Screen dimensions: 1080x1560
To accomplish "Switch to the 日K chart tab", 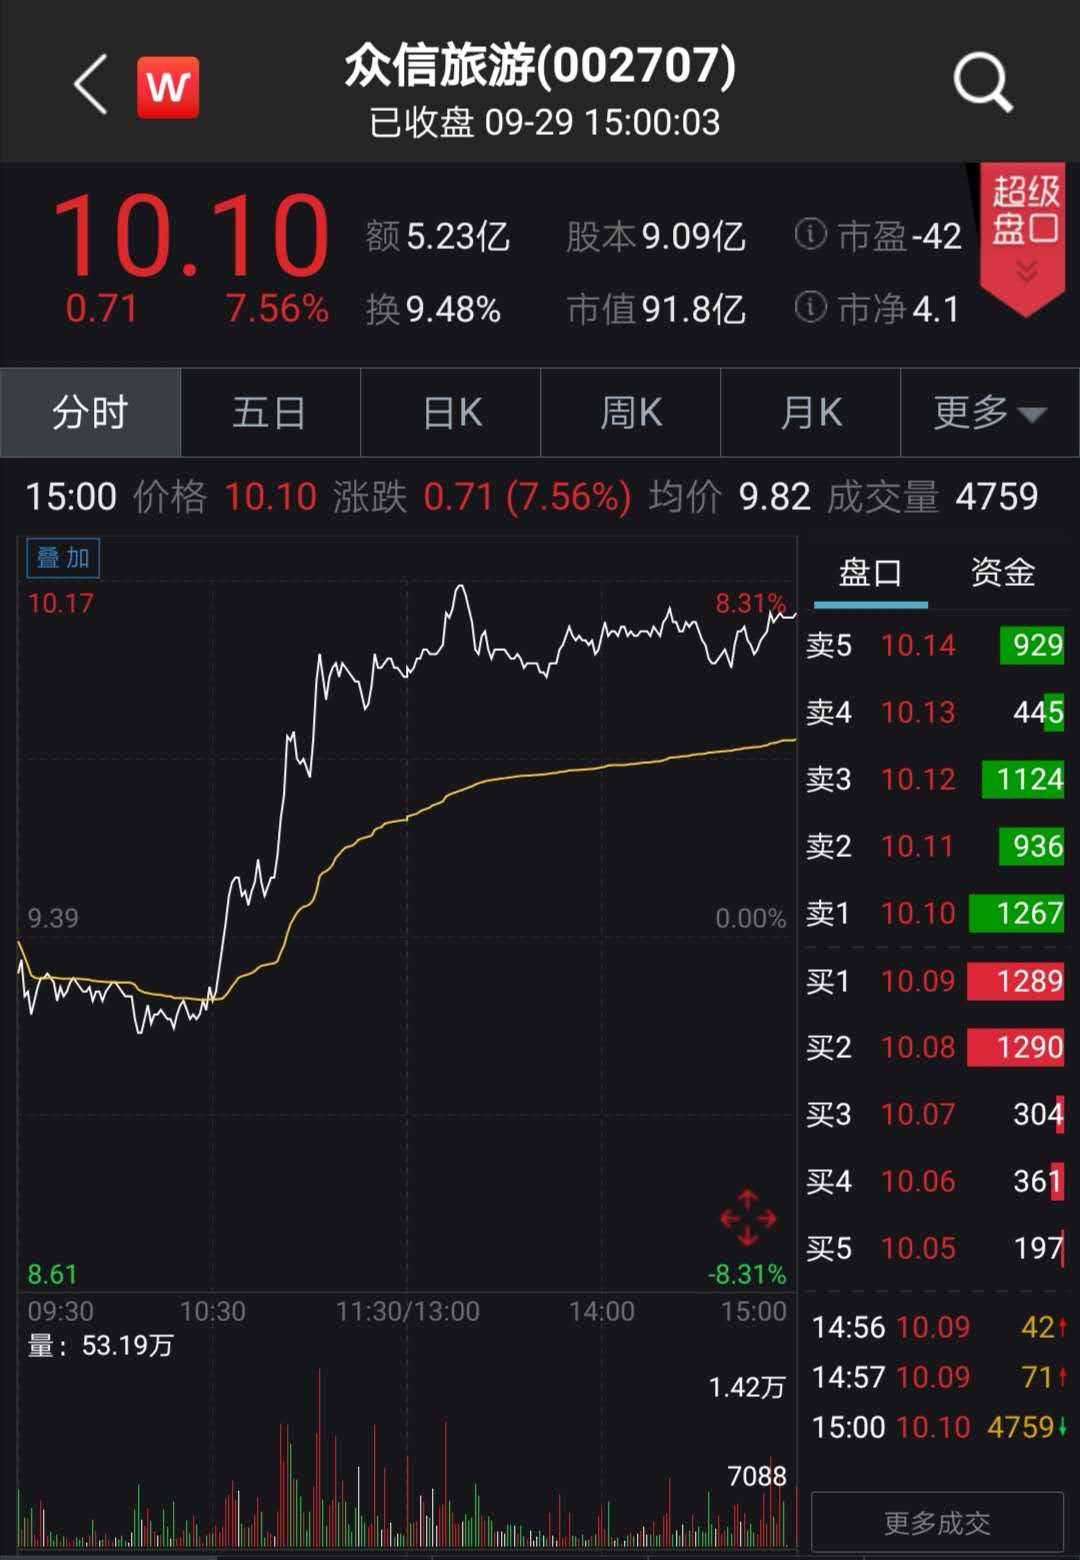I will pos(451,412).
